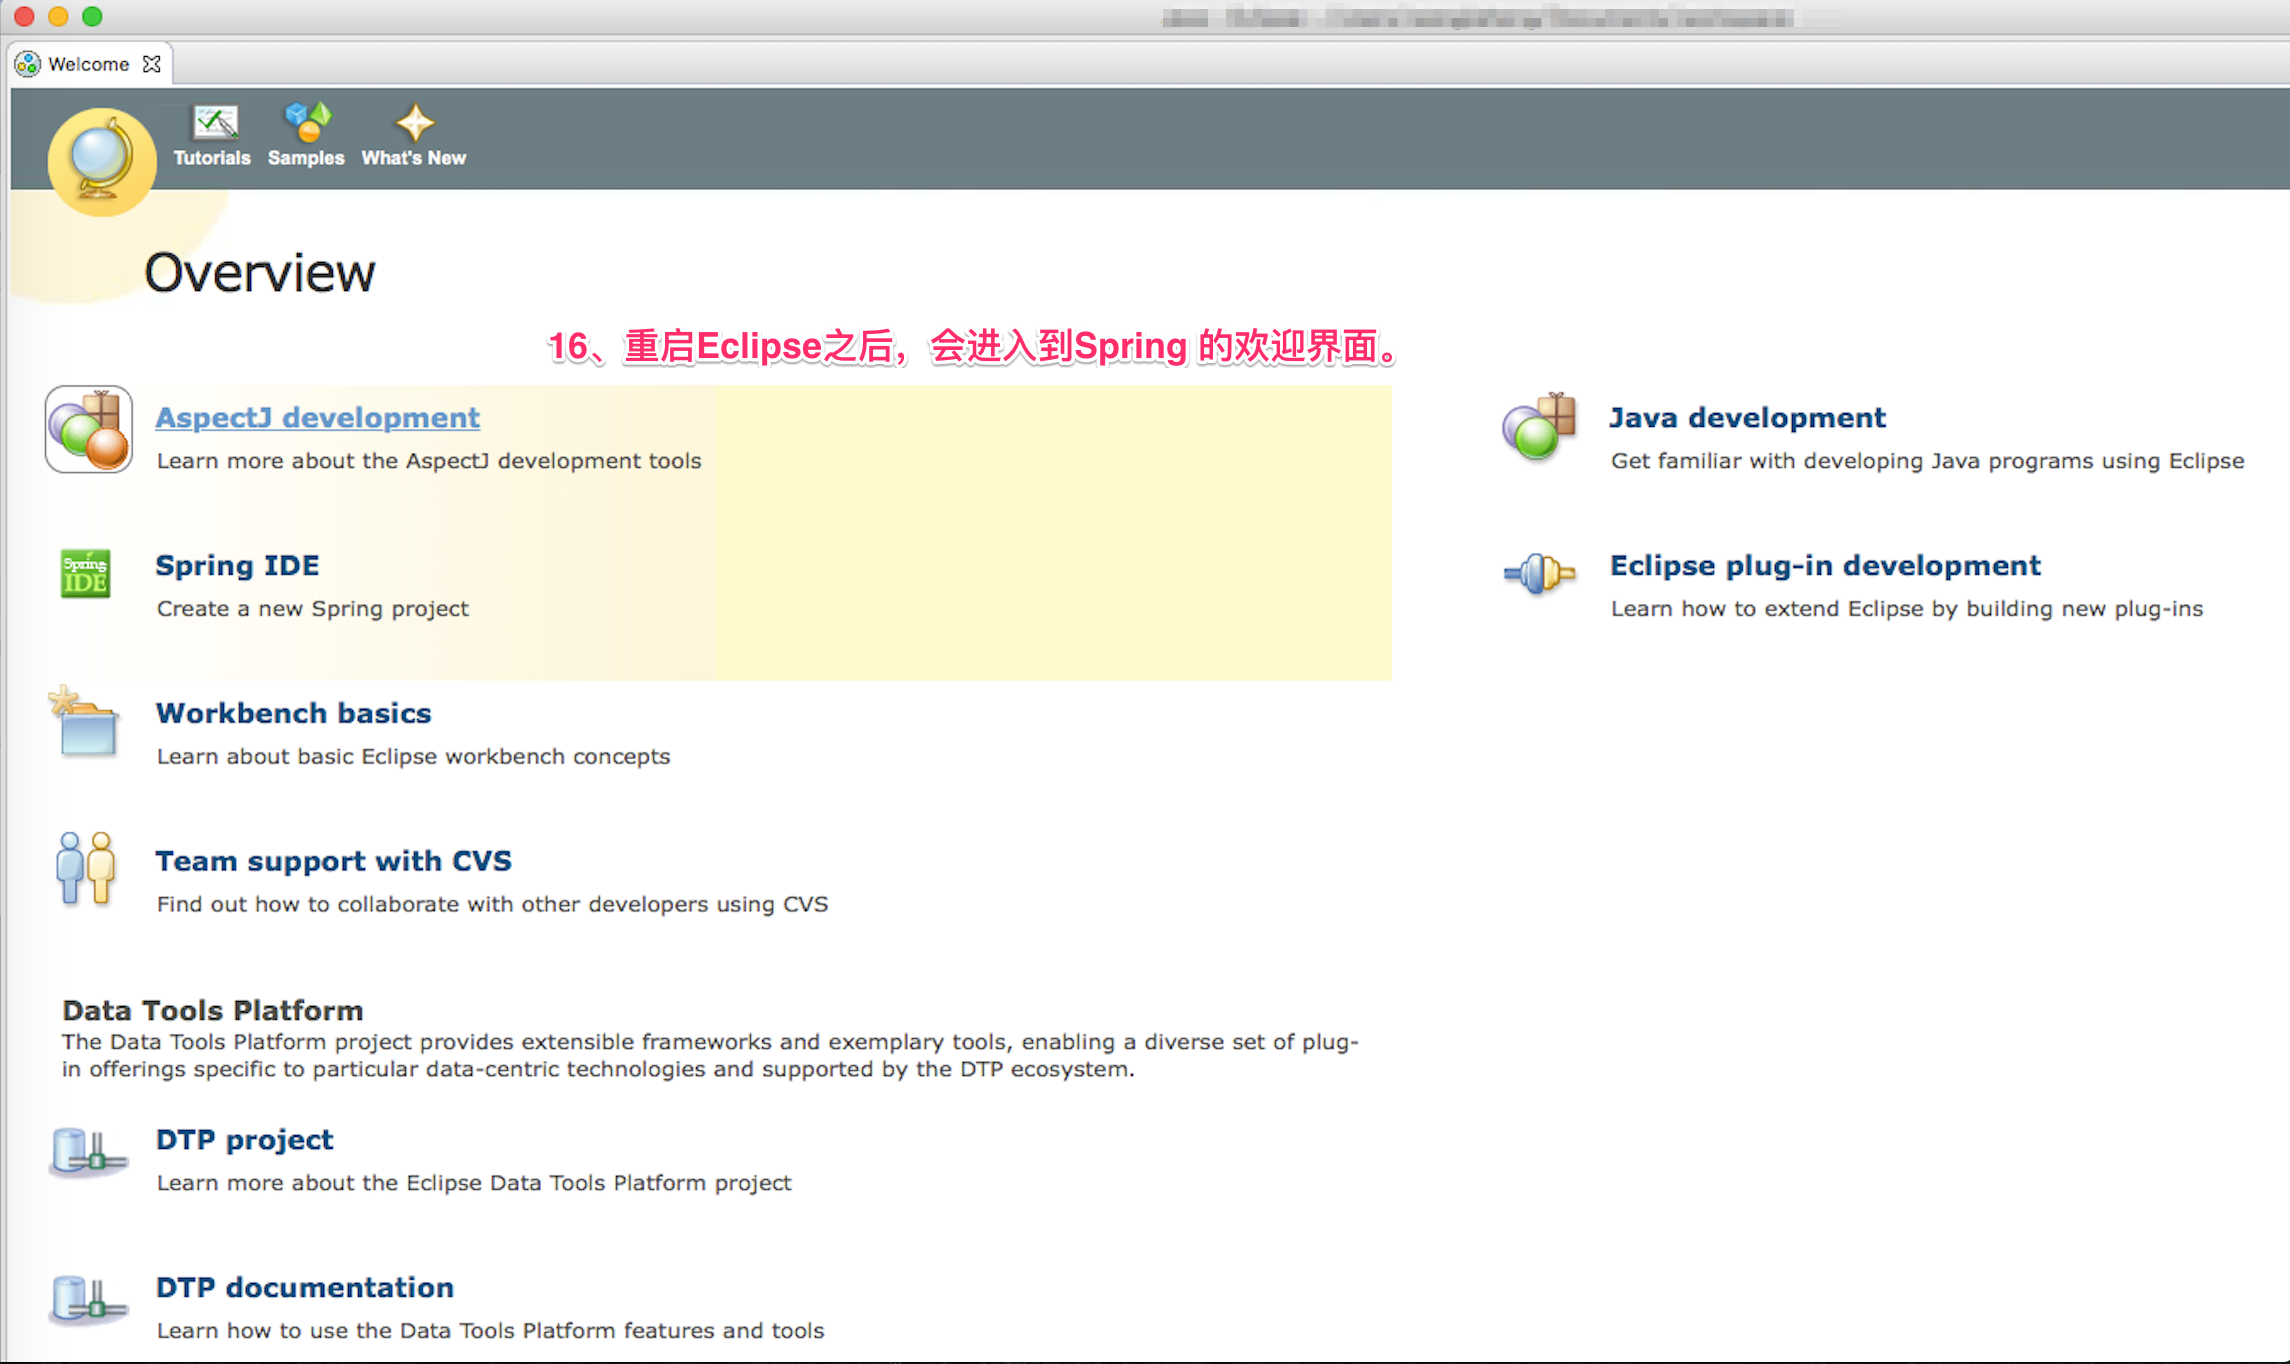
Task: Click the green zoom window button
Action: pyautogui.click(x=92, y=16)
